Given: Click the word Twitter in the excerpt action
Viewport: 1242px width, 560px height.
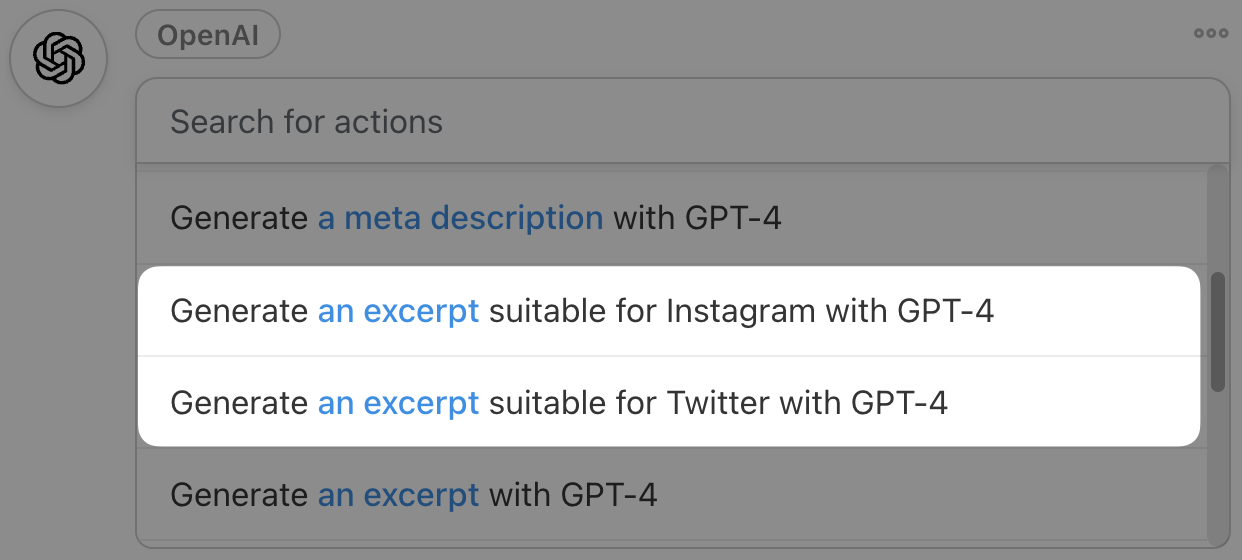Looking at the screenshot, I should coord(718,403).
